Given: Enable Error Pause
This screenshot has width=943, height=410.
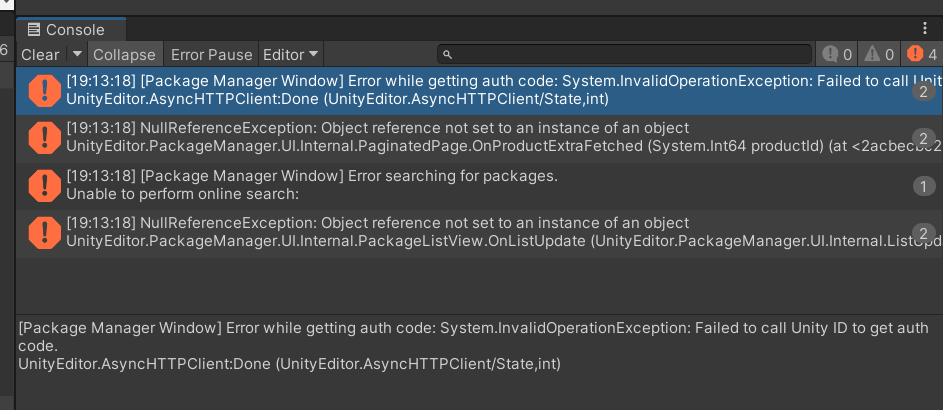Looking at the screenshot, I should [x=211, y=54].
